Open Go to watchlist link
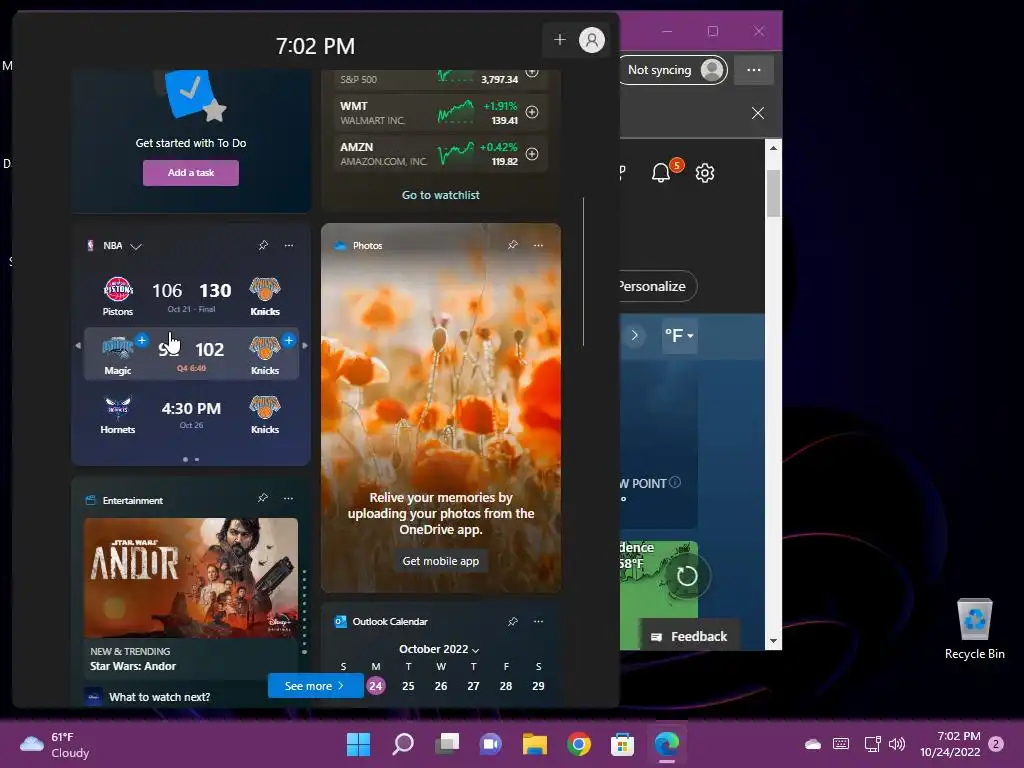Image resolution: width=1024 pixels, height=768 pixels. (x=440, y=195)
